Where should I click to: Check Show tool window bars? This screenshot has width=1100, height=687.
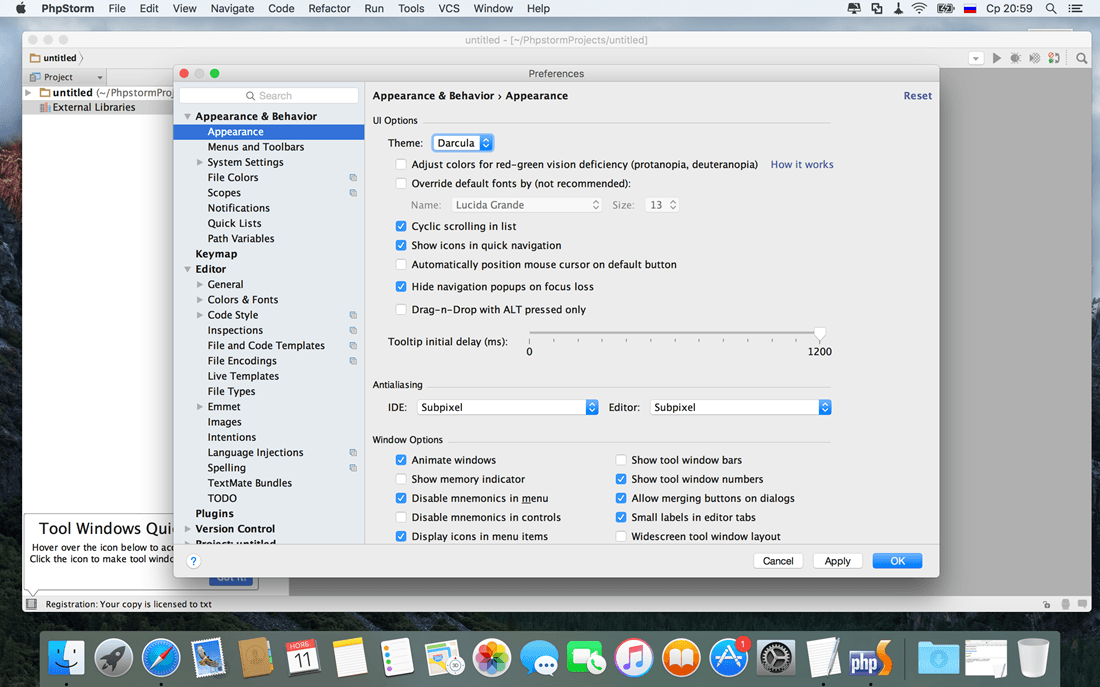pos(621,460)
